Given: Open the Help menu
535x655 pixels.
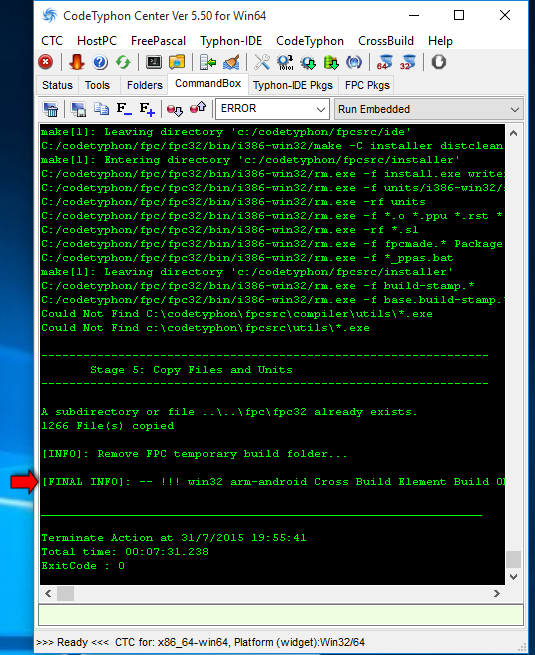Looking at the screenshot, I should [x=440, y=41].
